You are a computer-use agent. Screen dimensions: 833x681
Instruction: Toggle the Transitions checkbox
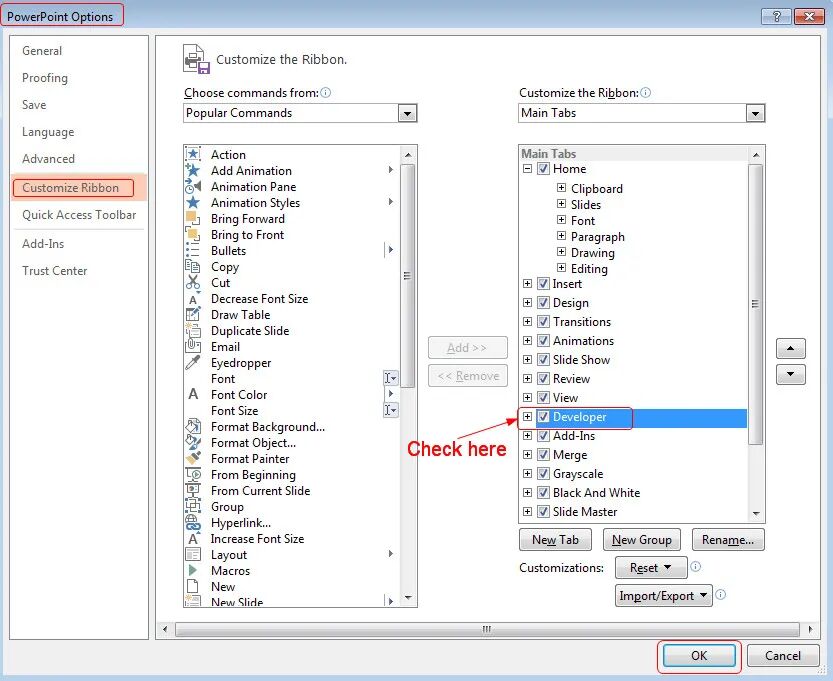(x=543, y=321)
